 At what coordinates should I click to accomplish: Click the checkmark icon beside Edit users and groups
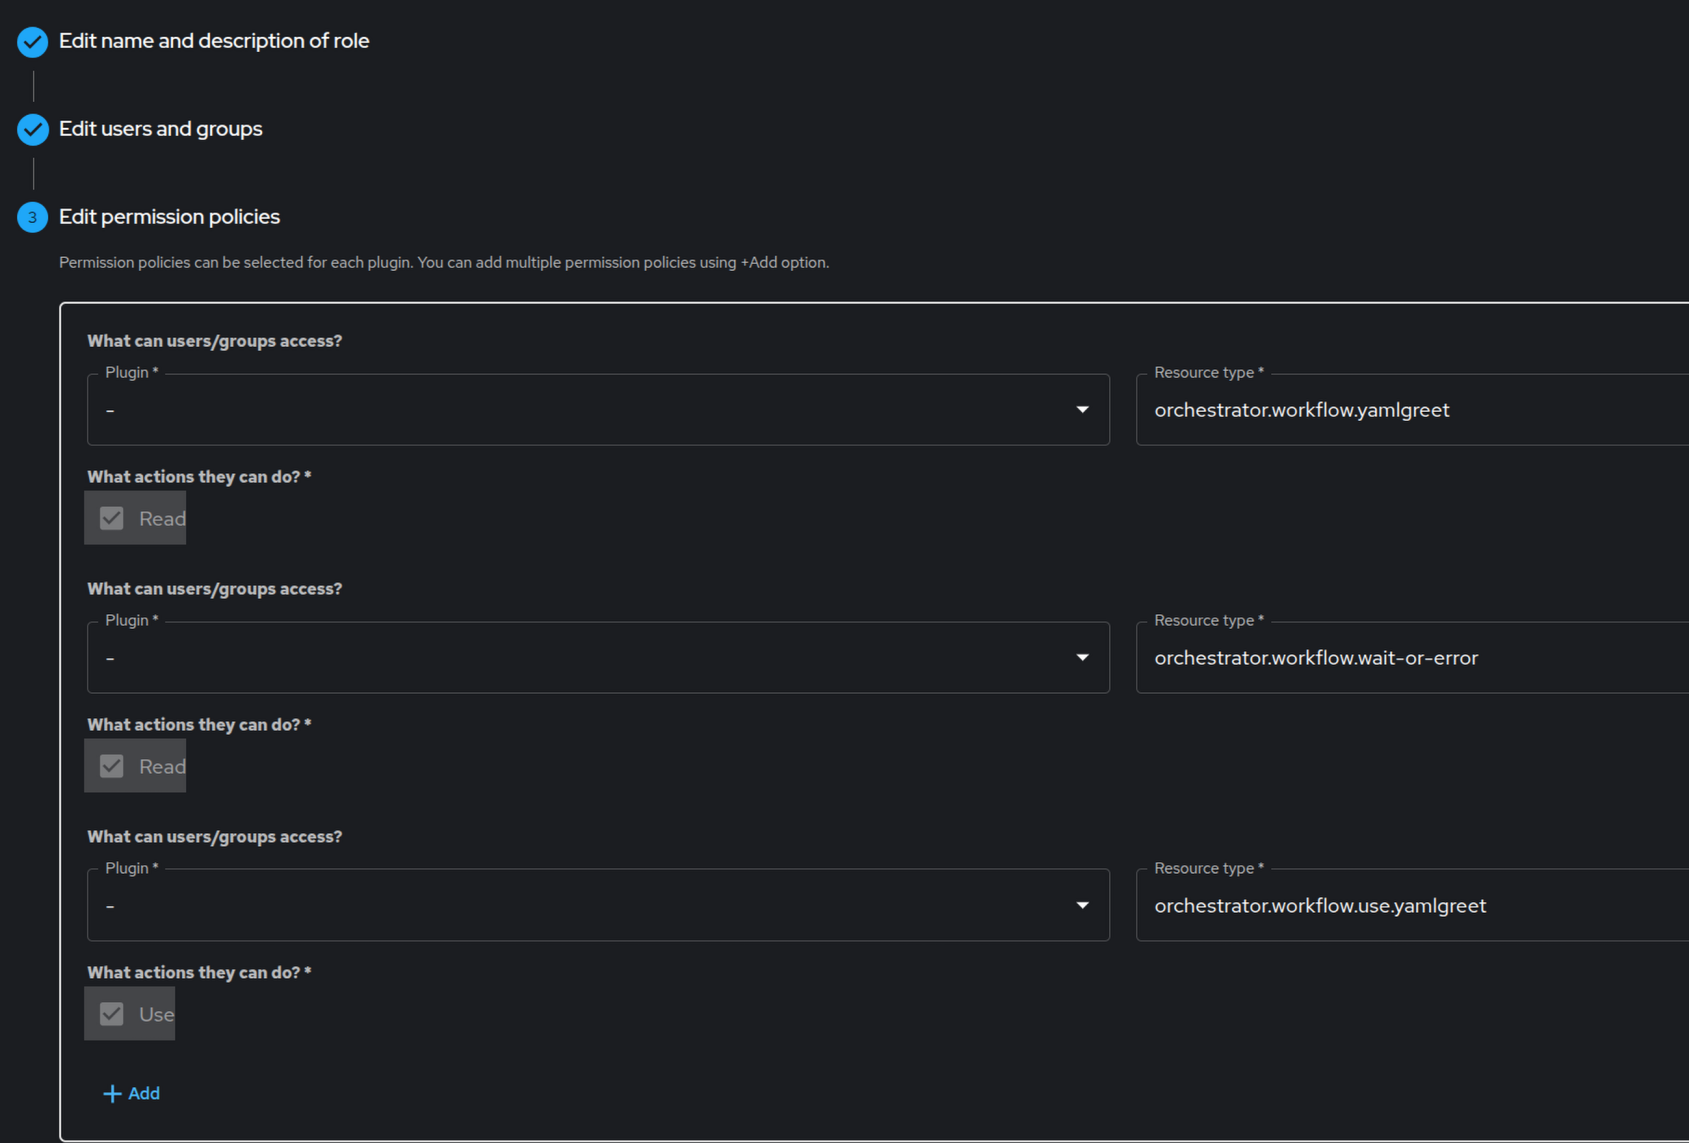[x=32, y=129]
